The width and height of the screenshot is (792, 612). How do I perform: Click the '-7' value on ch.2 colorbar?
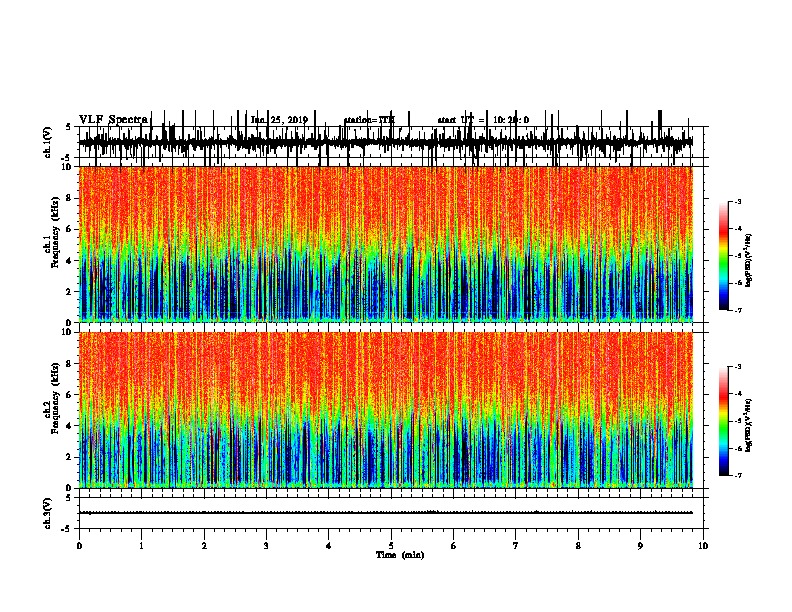click(x=738, y=475)
